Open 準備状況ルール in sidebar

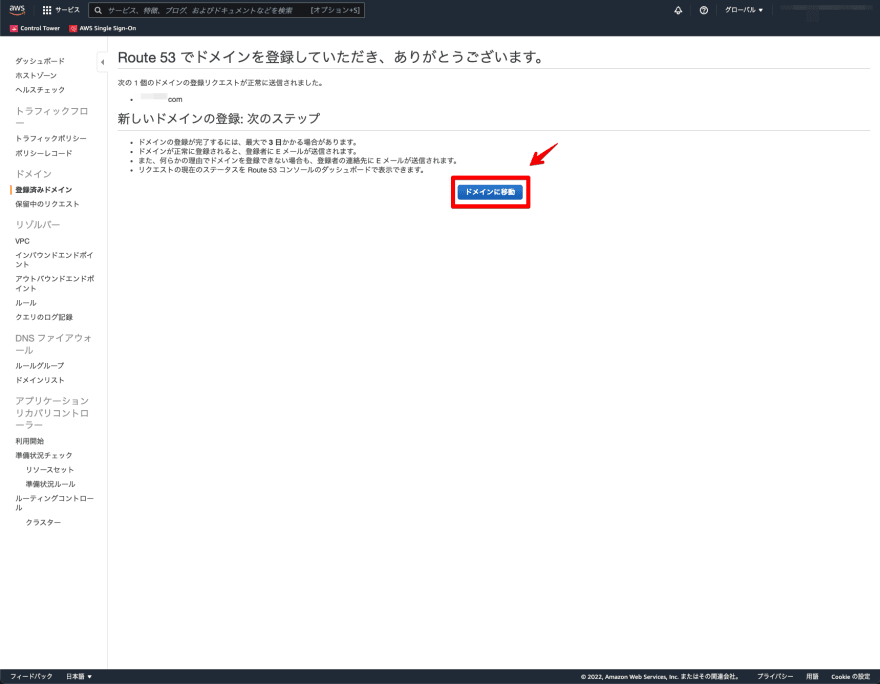coord(50,484)
